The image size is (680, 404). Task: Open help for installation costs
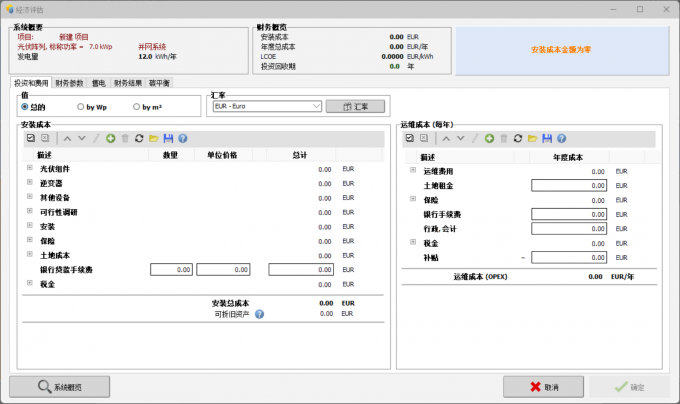(183, 139)
